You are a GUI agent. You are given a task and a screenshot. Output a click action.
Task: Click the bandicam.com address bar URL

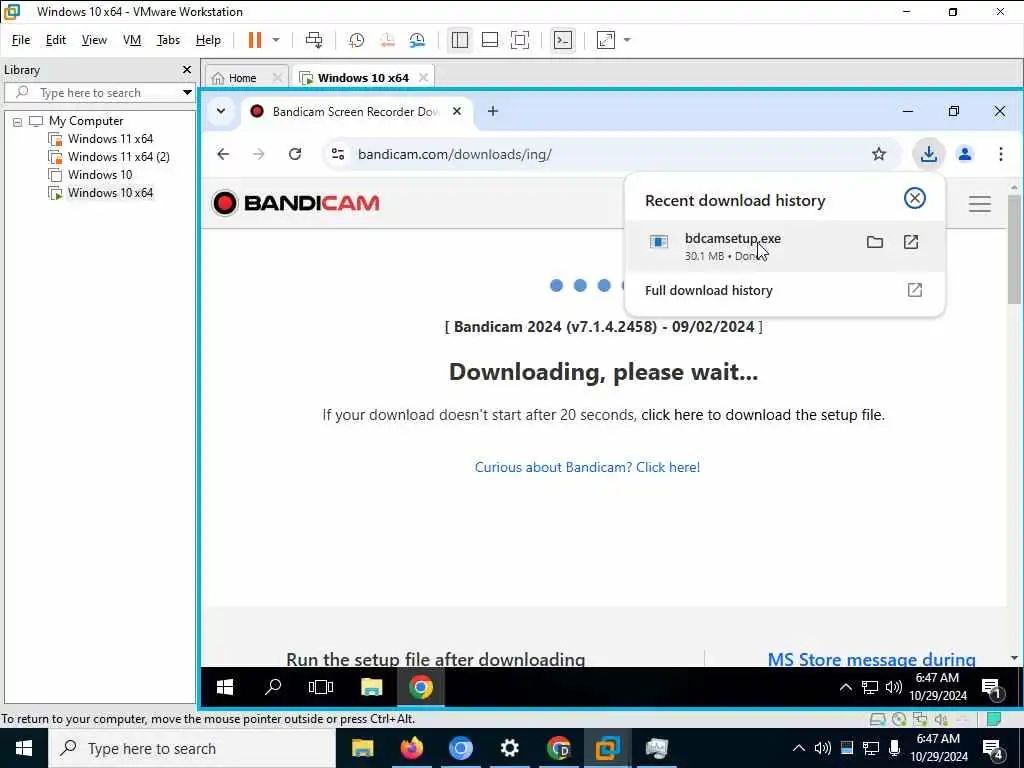[455, 154]
